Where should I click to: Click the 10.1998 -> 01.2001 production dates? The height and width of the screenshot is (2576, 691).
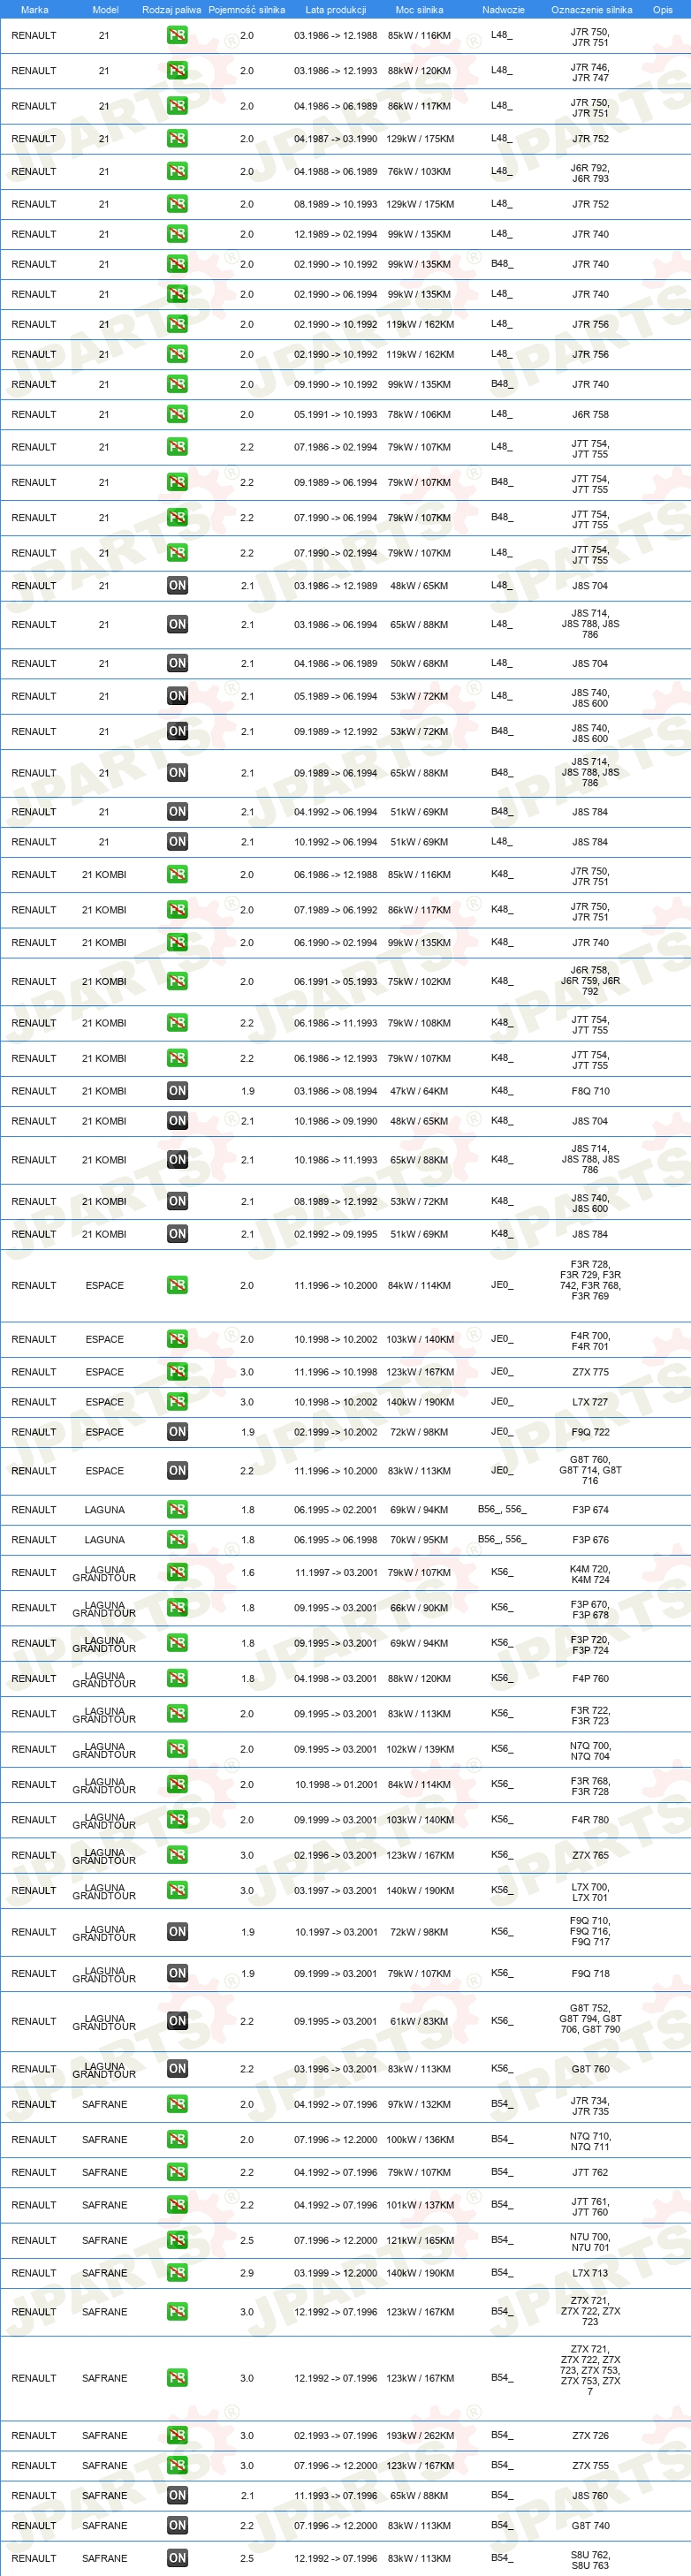click(x=336, y=1784)
